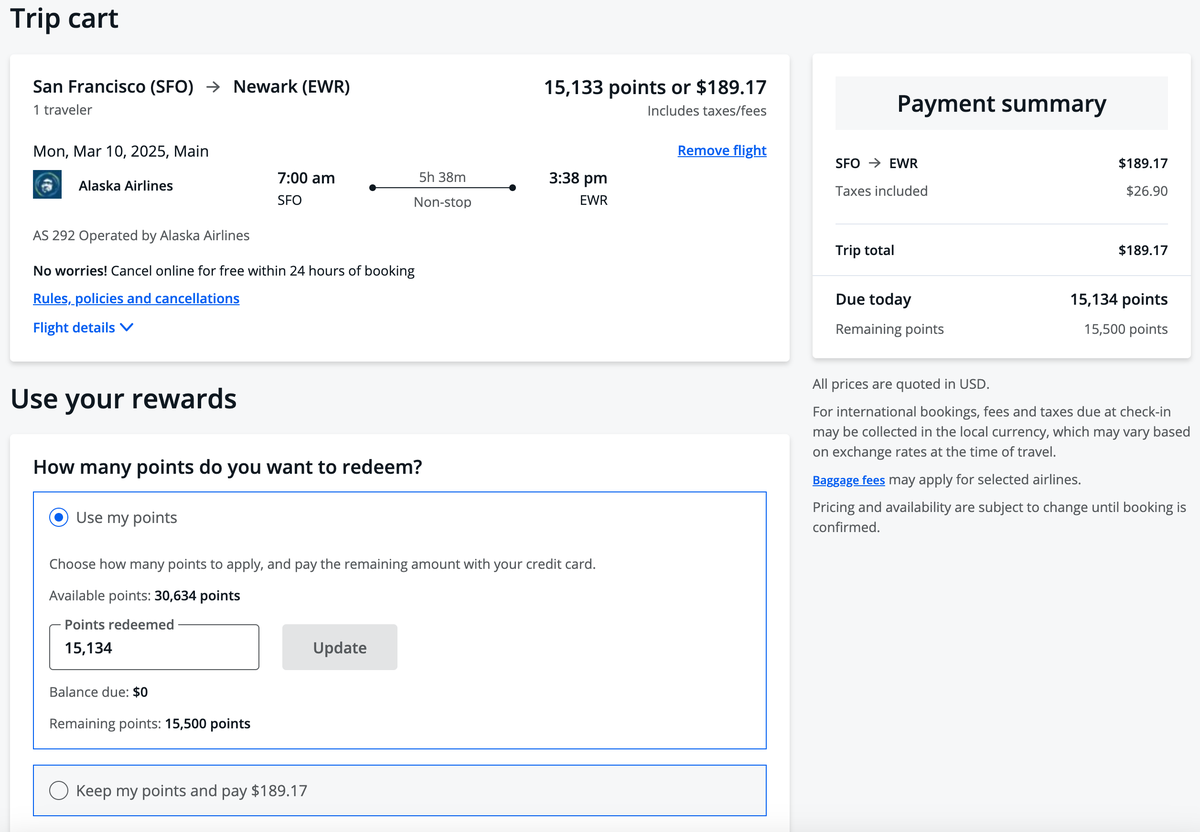Click the 3:38 pm arrival time
Screen dimensions: 1200x832
point(578,178)
